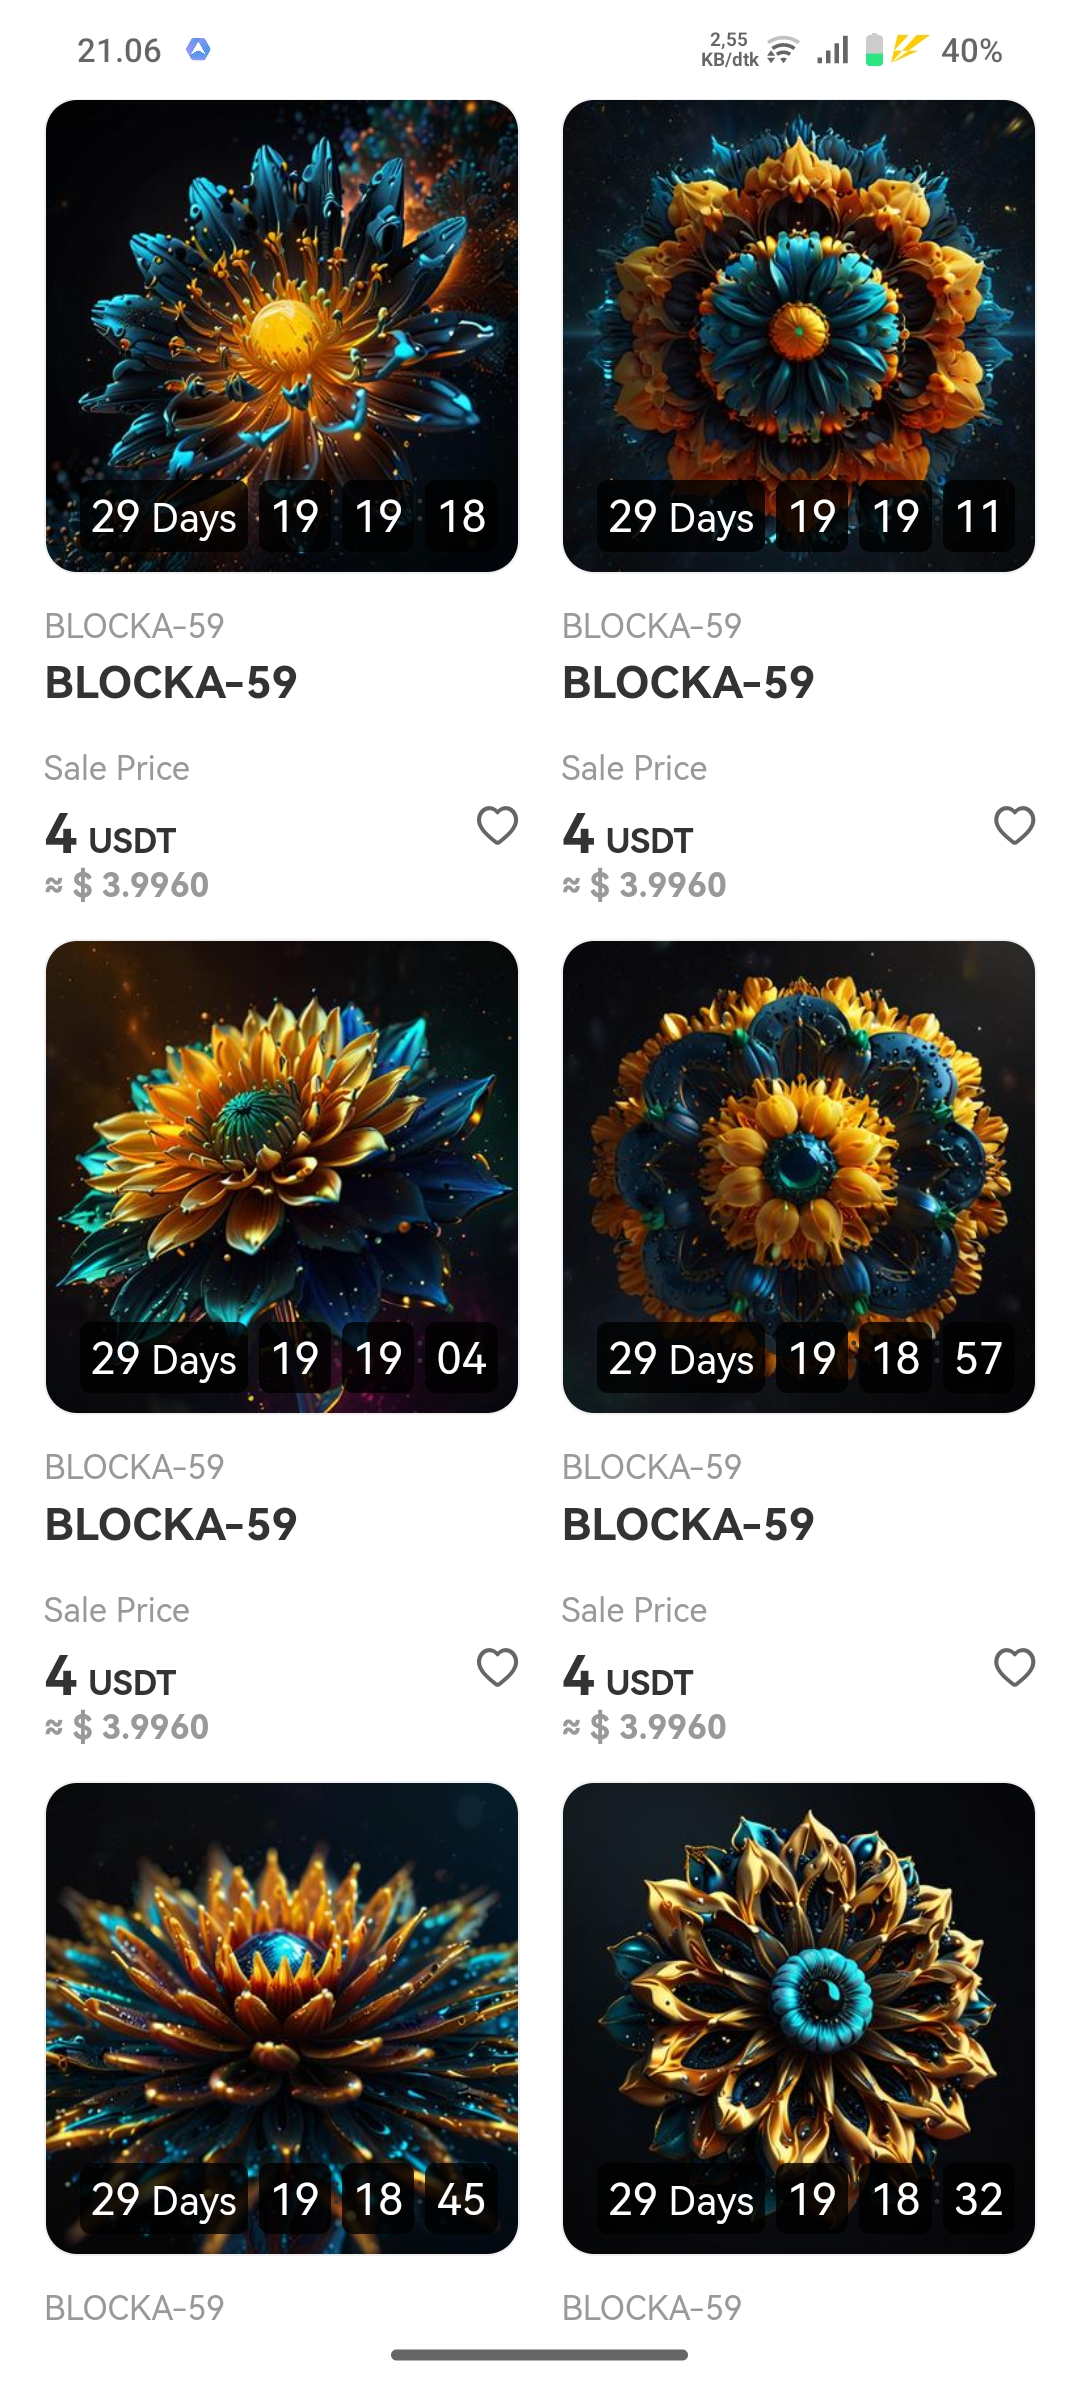Image resolution: width=1080 pixels, height=2388 pixels.
Task: Tap the blue notification icon beside clock
Action: (198, 49)
